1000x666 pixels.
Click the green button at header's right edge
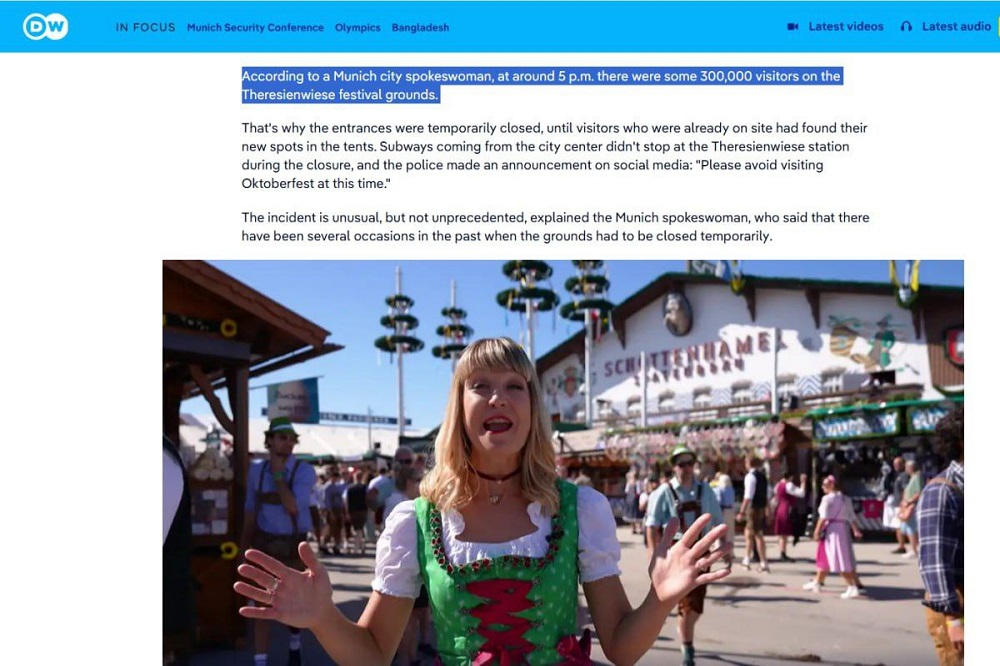coord(997,27)
